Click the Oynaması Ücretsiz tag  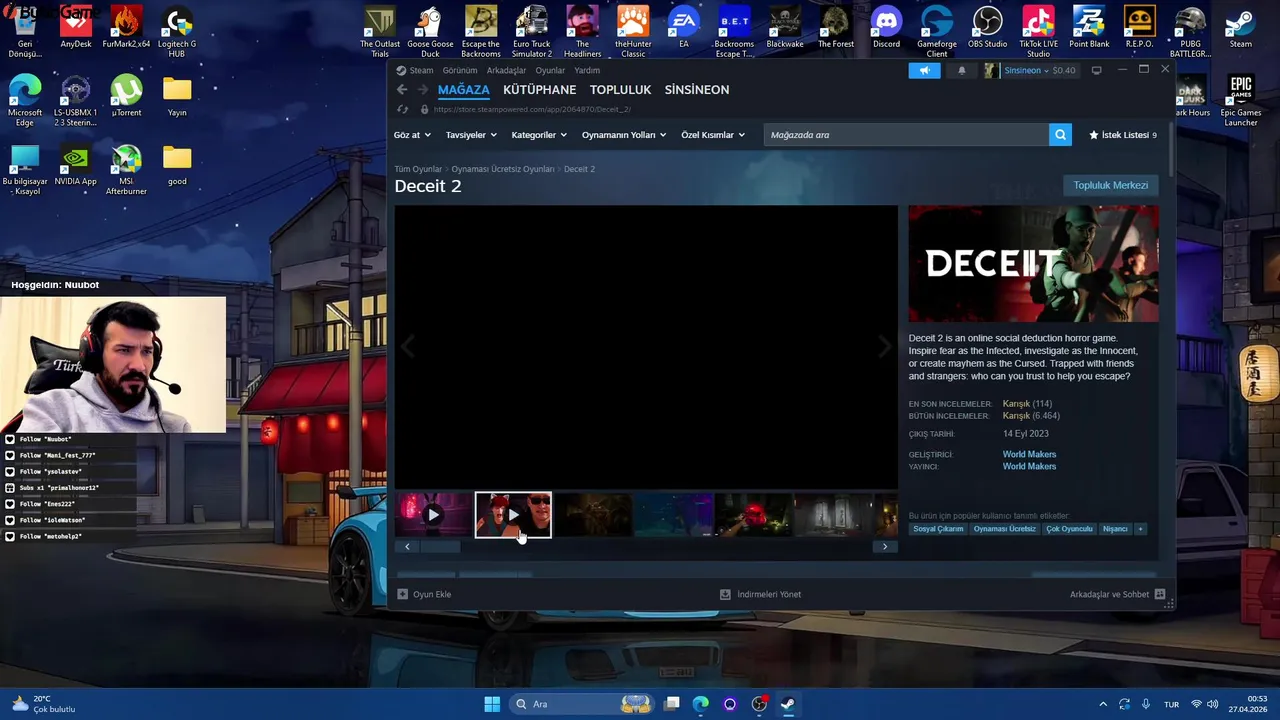click(1005, 529)
